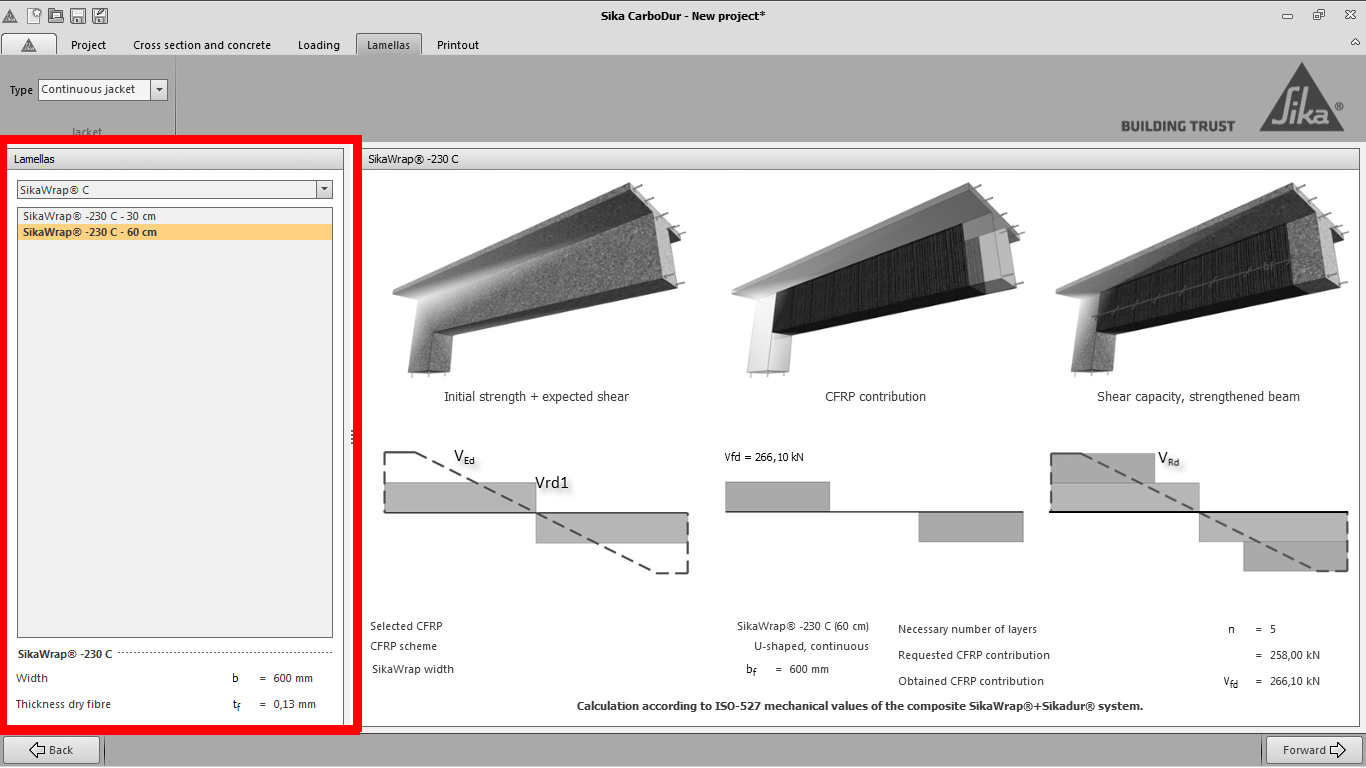Save the current project
This screenshot has height=768, width=1366.
pyautogui.click(x=78, y=16)
